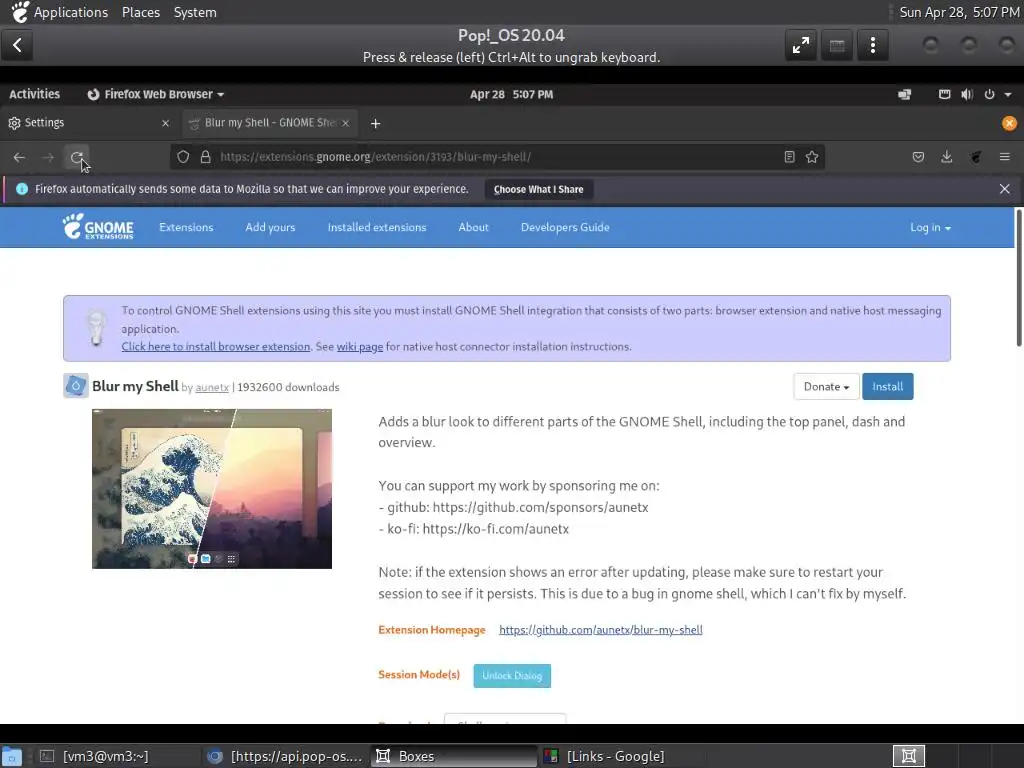Click the Unlock Dialog session mode badge
Image resolution: width=1024 pixels, height=768 pixels.
512,675
